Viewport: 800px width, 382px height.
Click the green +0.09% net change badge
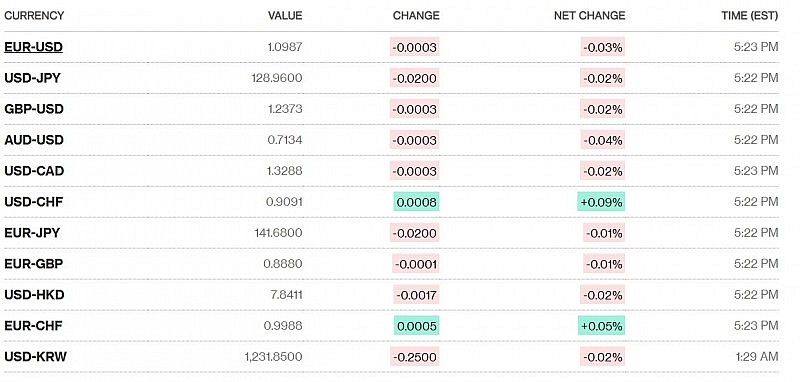click(x=601, y=202)
